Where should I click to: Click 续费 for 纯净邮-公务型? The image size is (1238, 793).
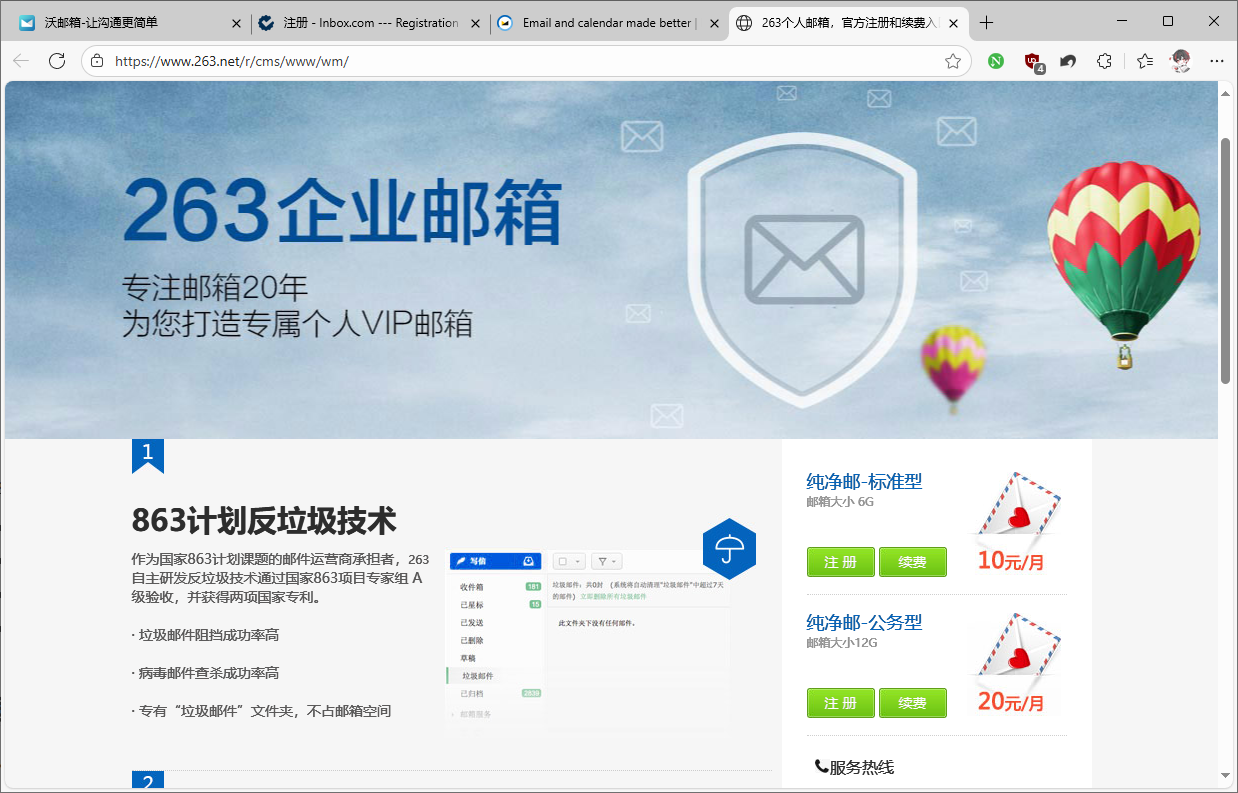(x=912, y=703)
